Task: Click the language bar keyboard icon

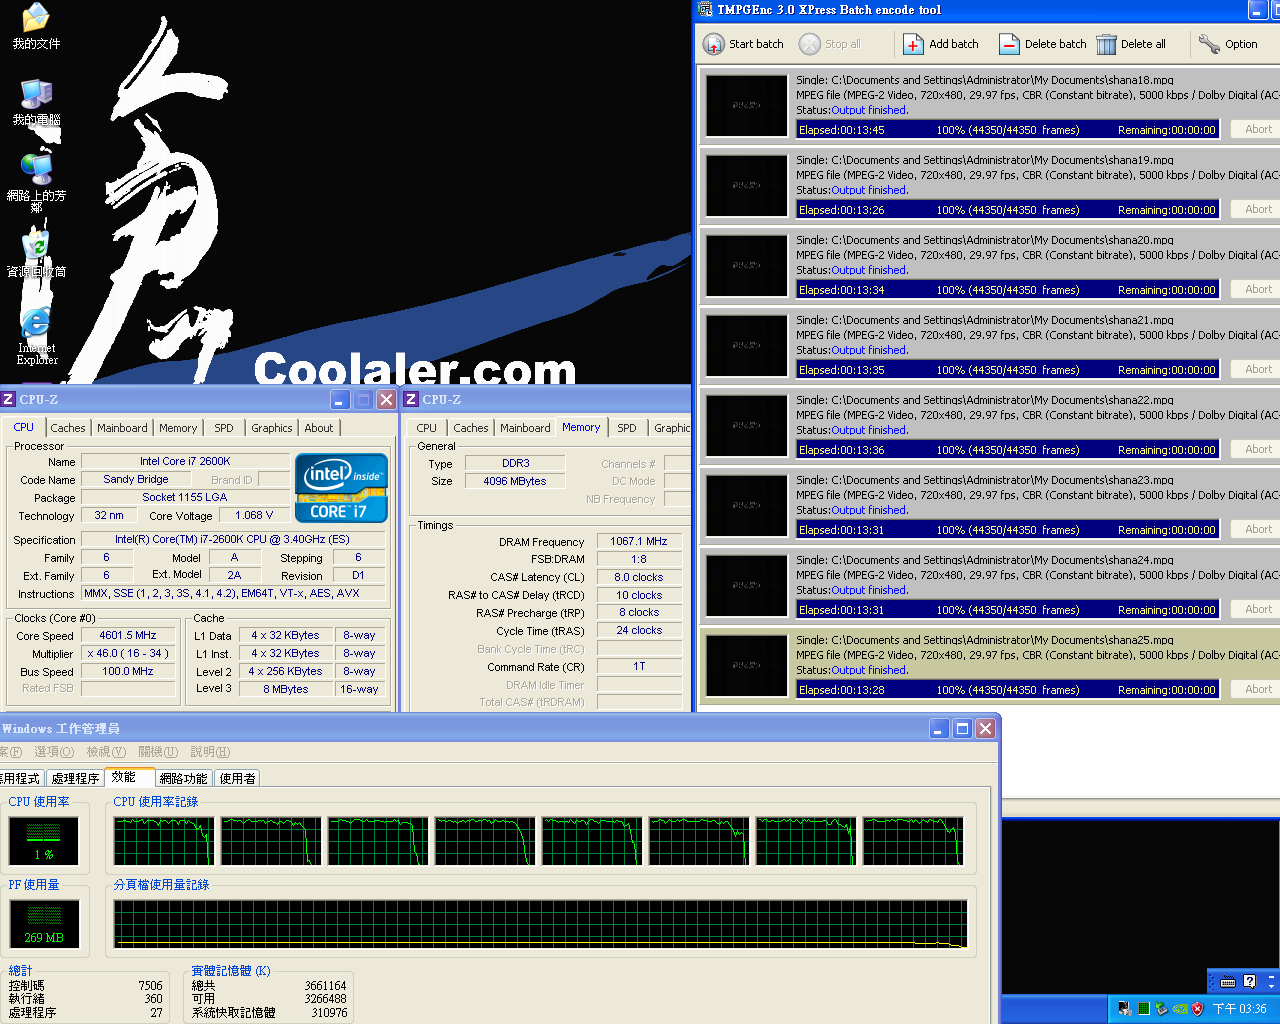Action: pos(1228,981)
